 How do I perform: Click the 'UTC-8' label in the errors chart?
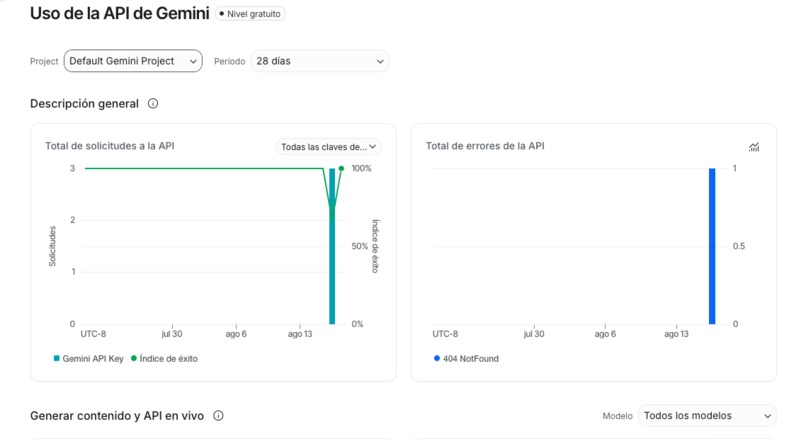[x=445, y=334]
